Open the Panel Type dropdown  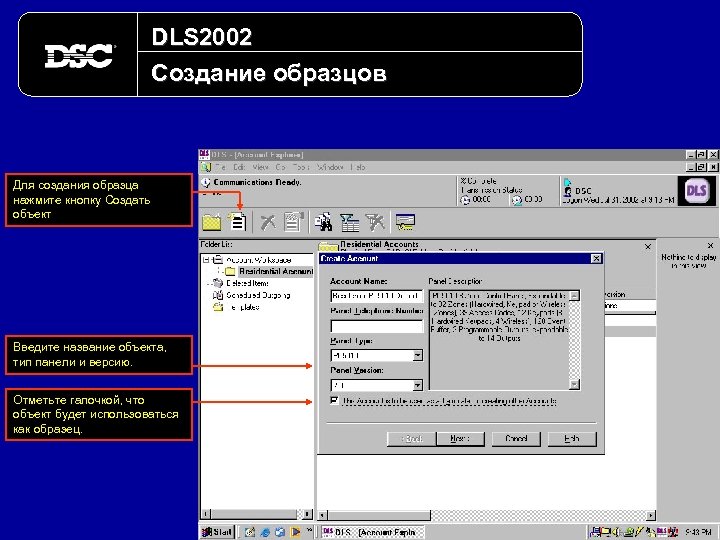click(x=417, y=355)
